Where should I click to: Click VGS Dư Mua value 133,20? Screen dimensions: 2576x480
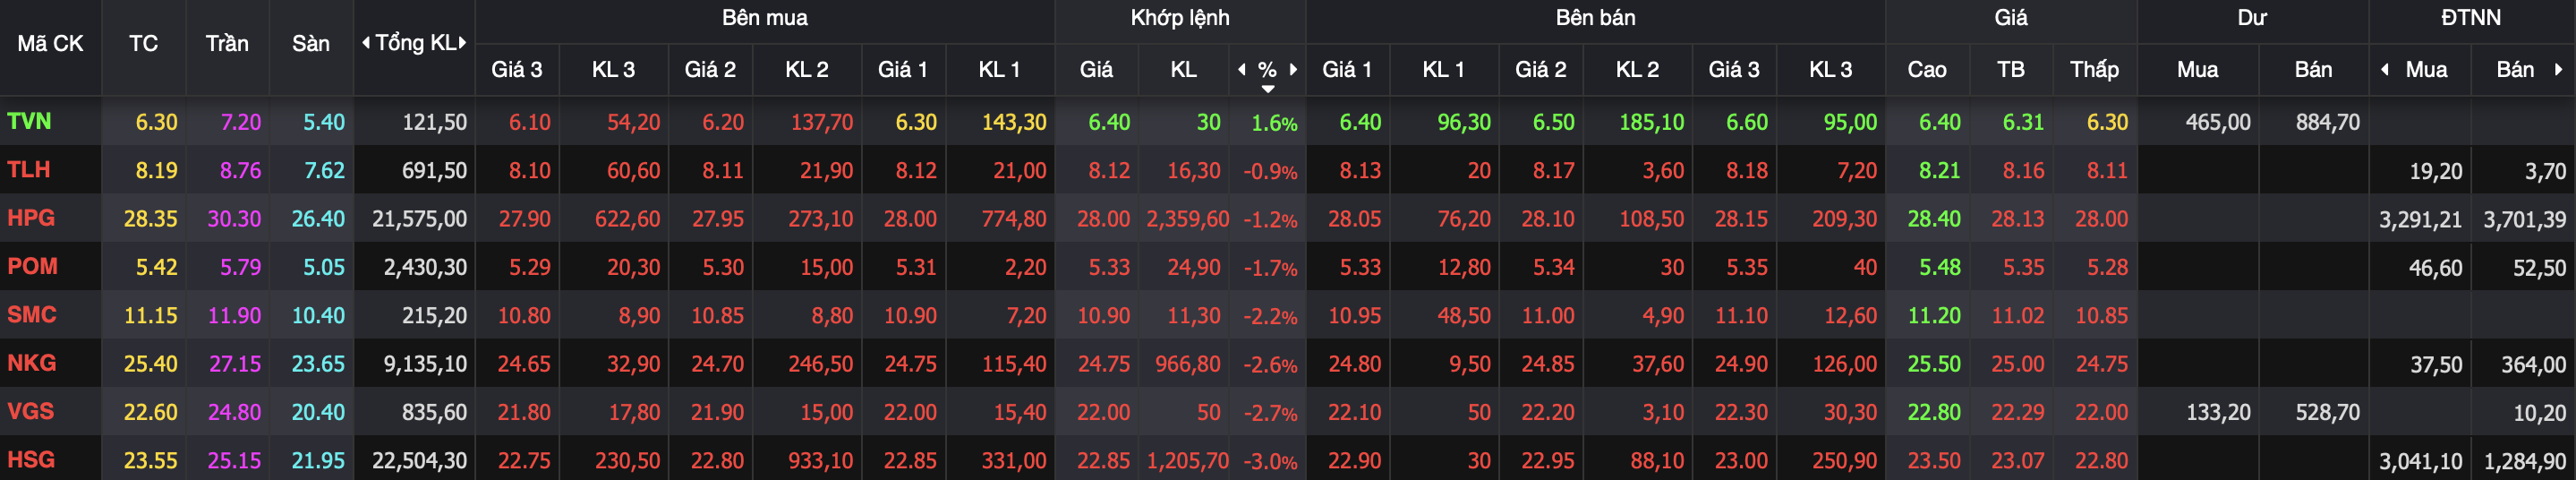[x=2218, y=412]
